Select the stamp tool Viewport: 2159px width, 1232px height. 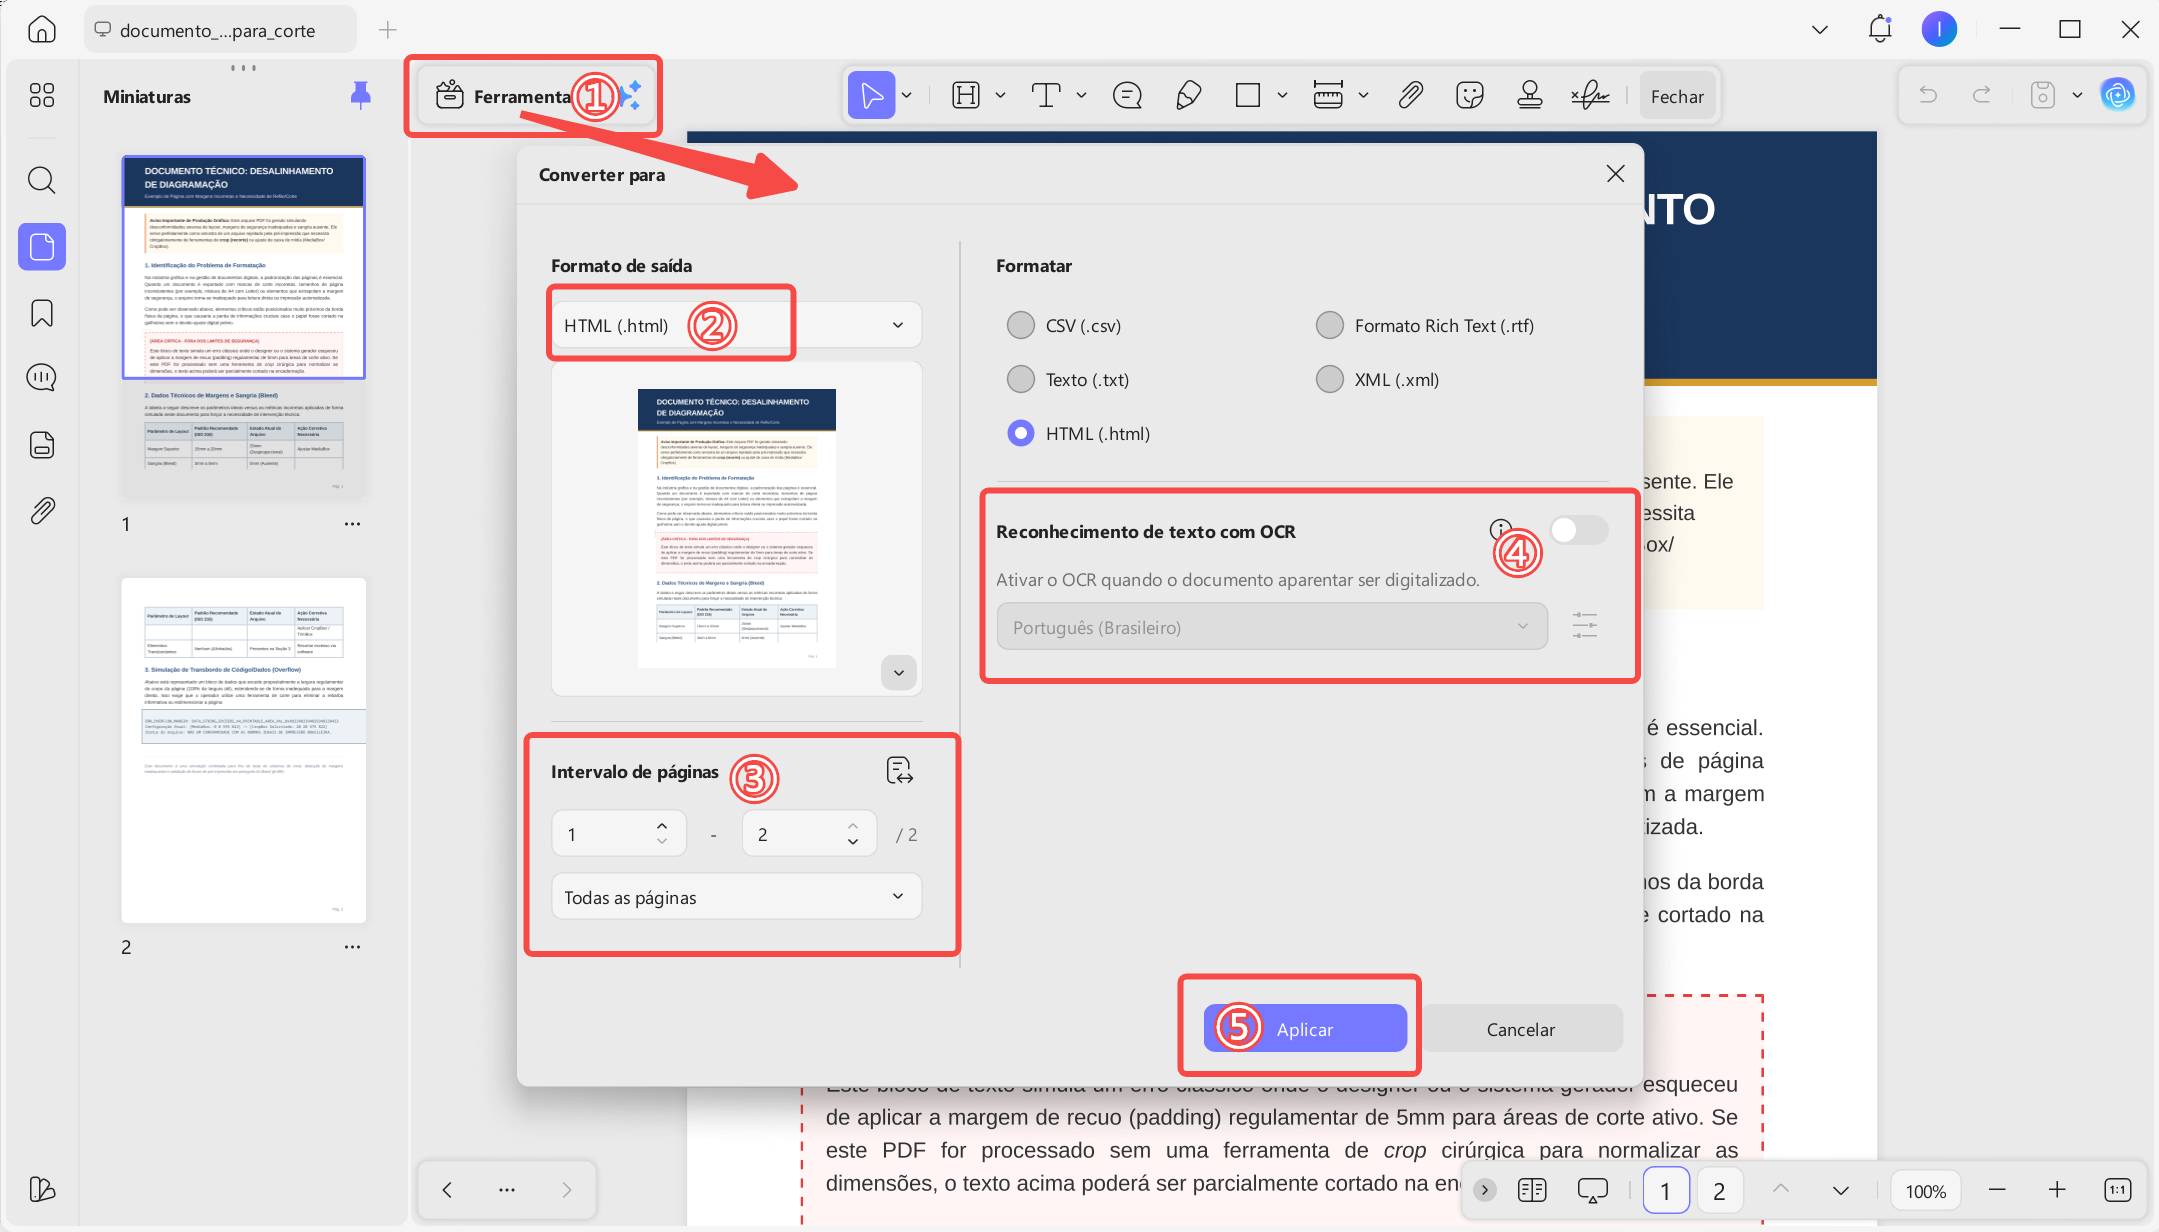click(x=1529, y=96)
